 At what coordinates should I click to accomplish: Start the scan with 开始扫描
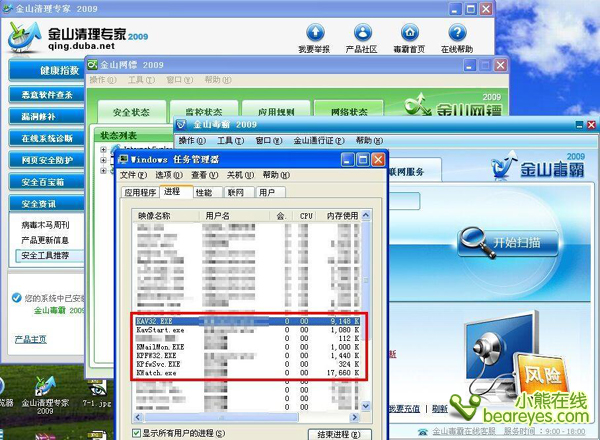508,242
